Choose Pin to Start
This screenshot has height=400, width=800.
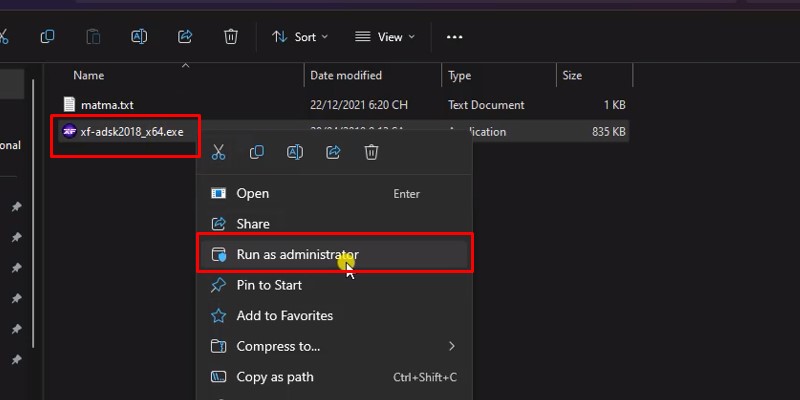(269, 285)
